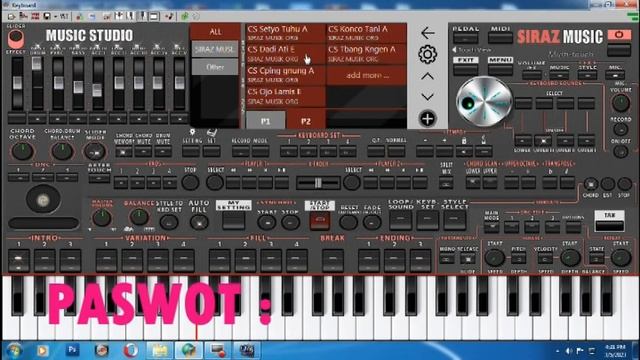Toggle the AUTO FILL button

point(199,222)
